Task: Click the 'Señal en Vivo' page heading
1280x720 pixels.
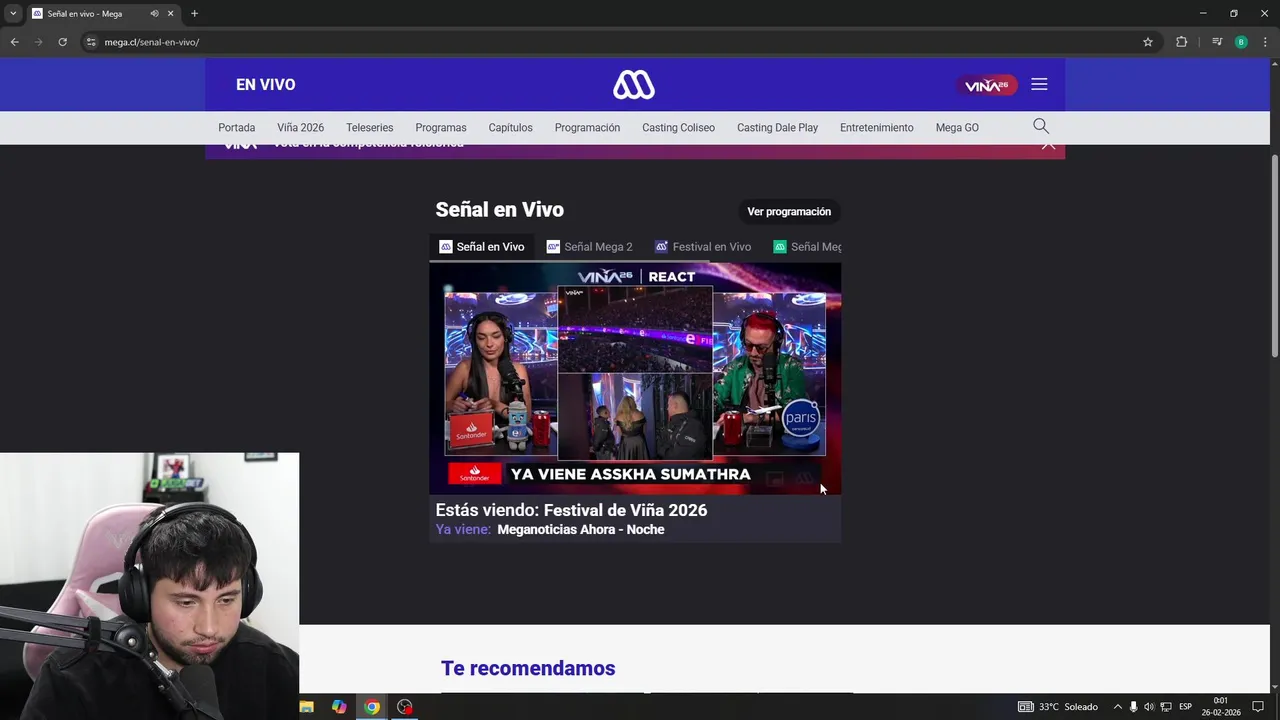Action: tap(499, 210)
